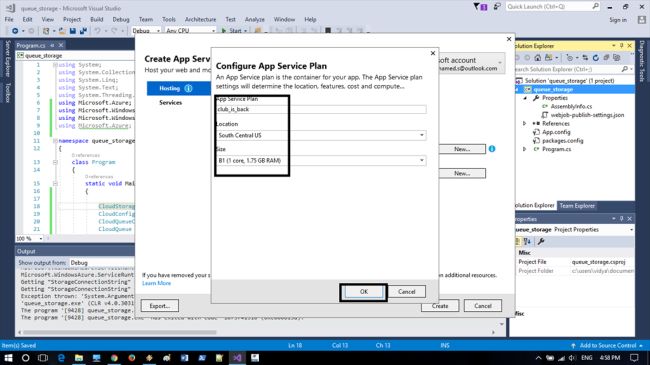Viewport: 650px width, 365px height.
Task: Click the lower New... button
Action: [462, 173]
